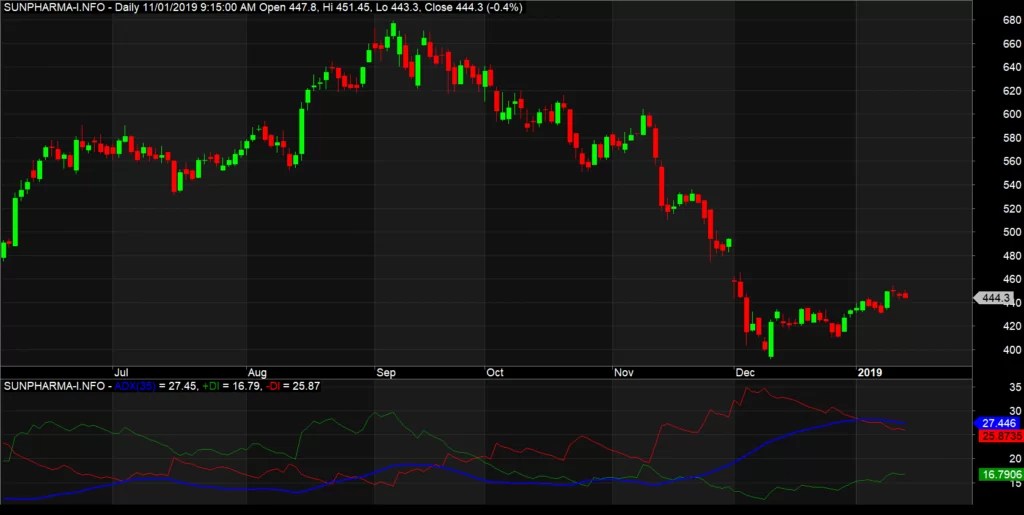
Task: Click the 560 price axis label
Action: (x=1012, y=161)
